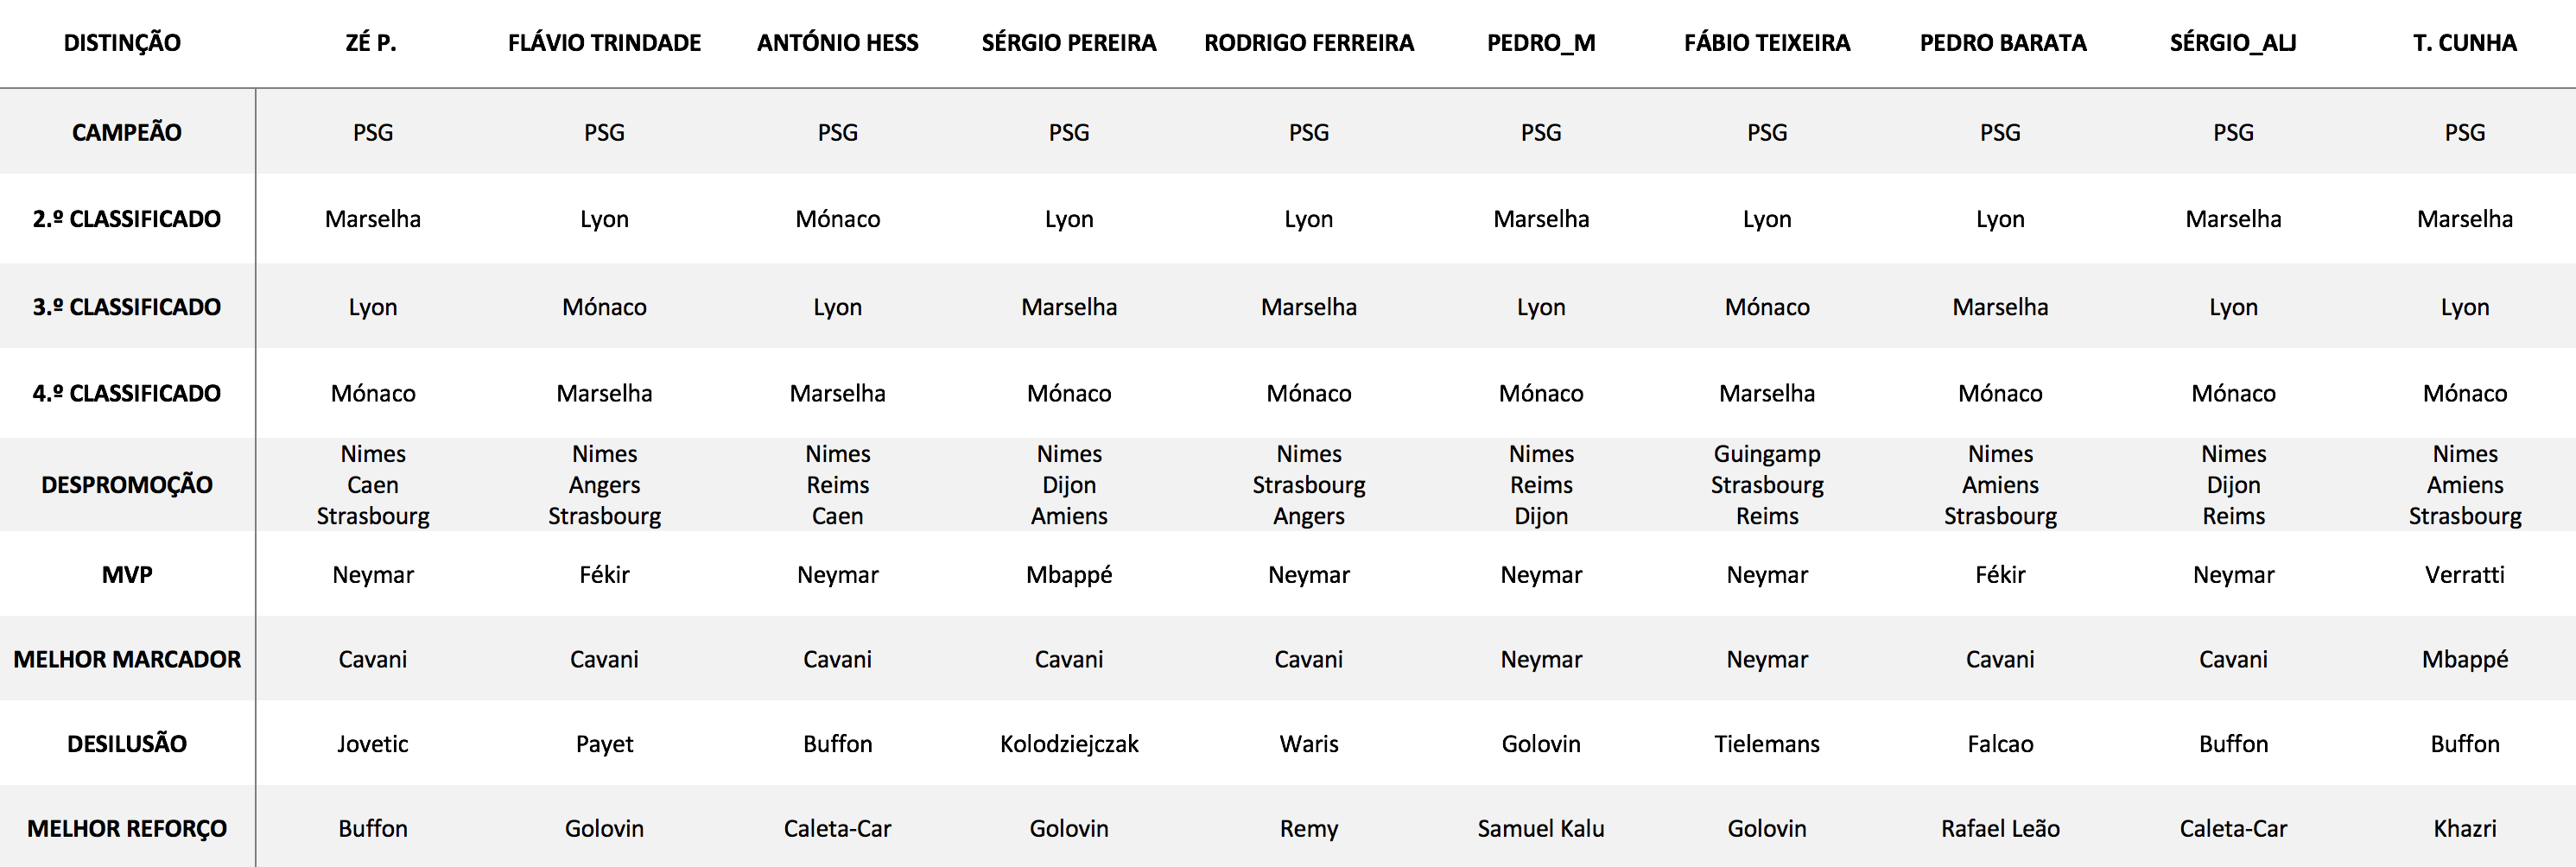
Task: Click the Payet cell
Action: [x=604, y=744]
